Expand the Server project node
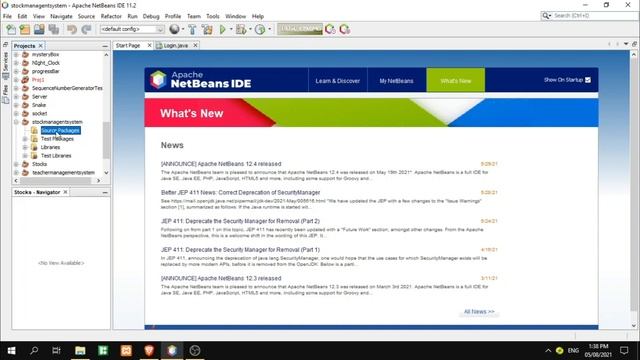Image resolution: width=640 pixels, height=360 pixels. [16, 97]
